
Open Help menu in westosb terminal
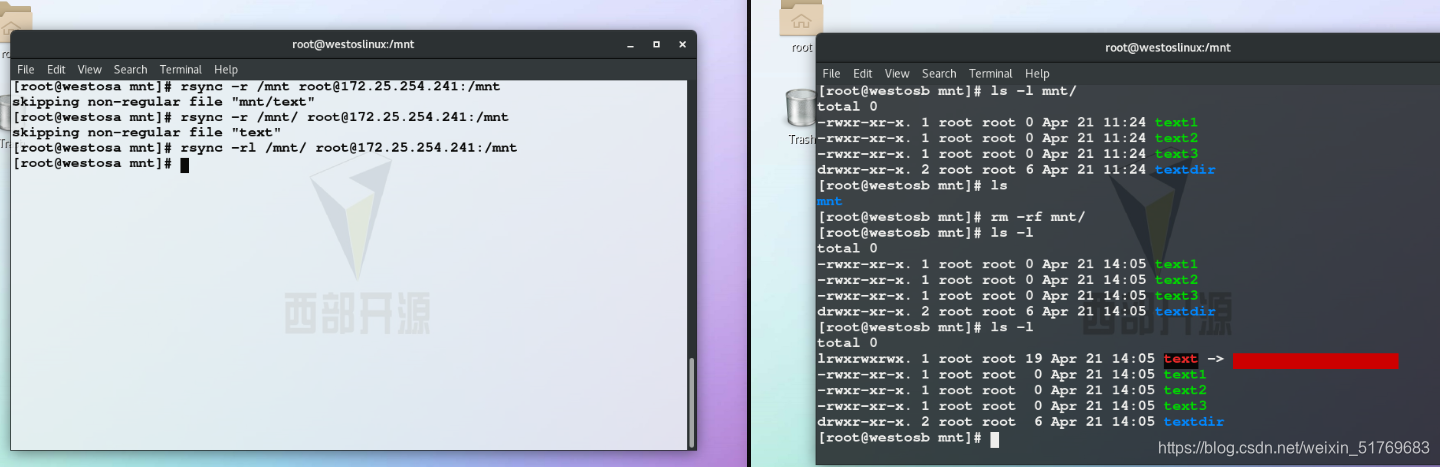[1037, 73]
